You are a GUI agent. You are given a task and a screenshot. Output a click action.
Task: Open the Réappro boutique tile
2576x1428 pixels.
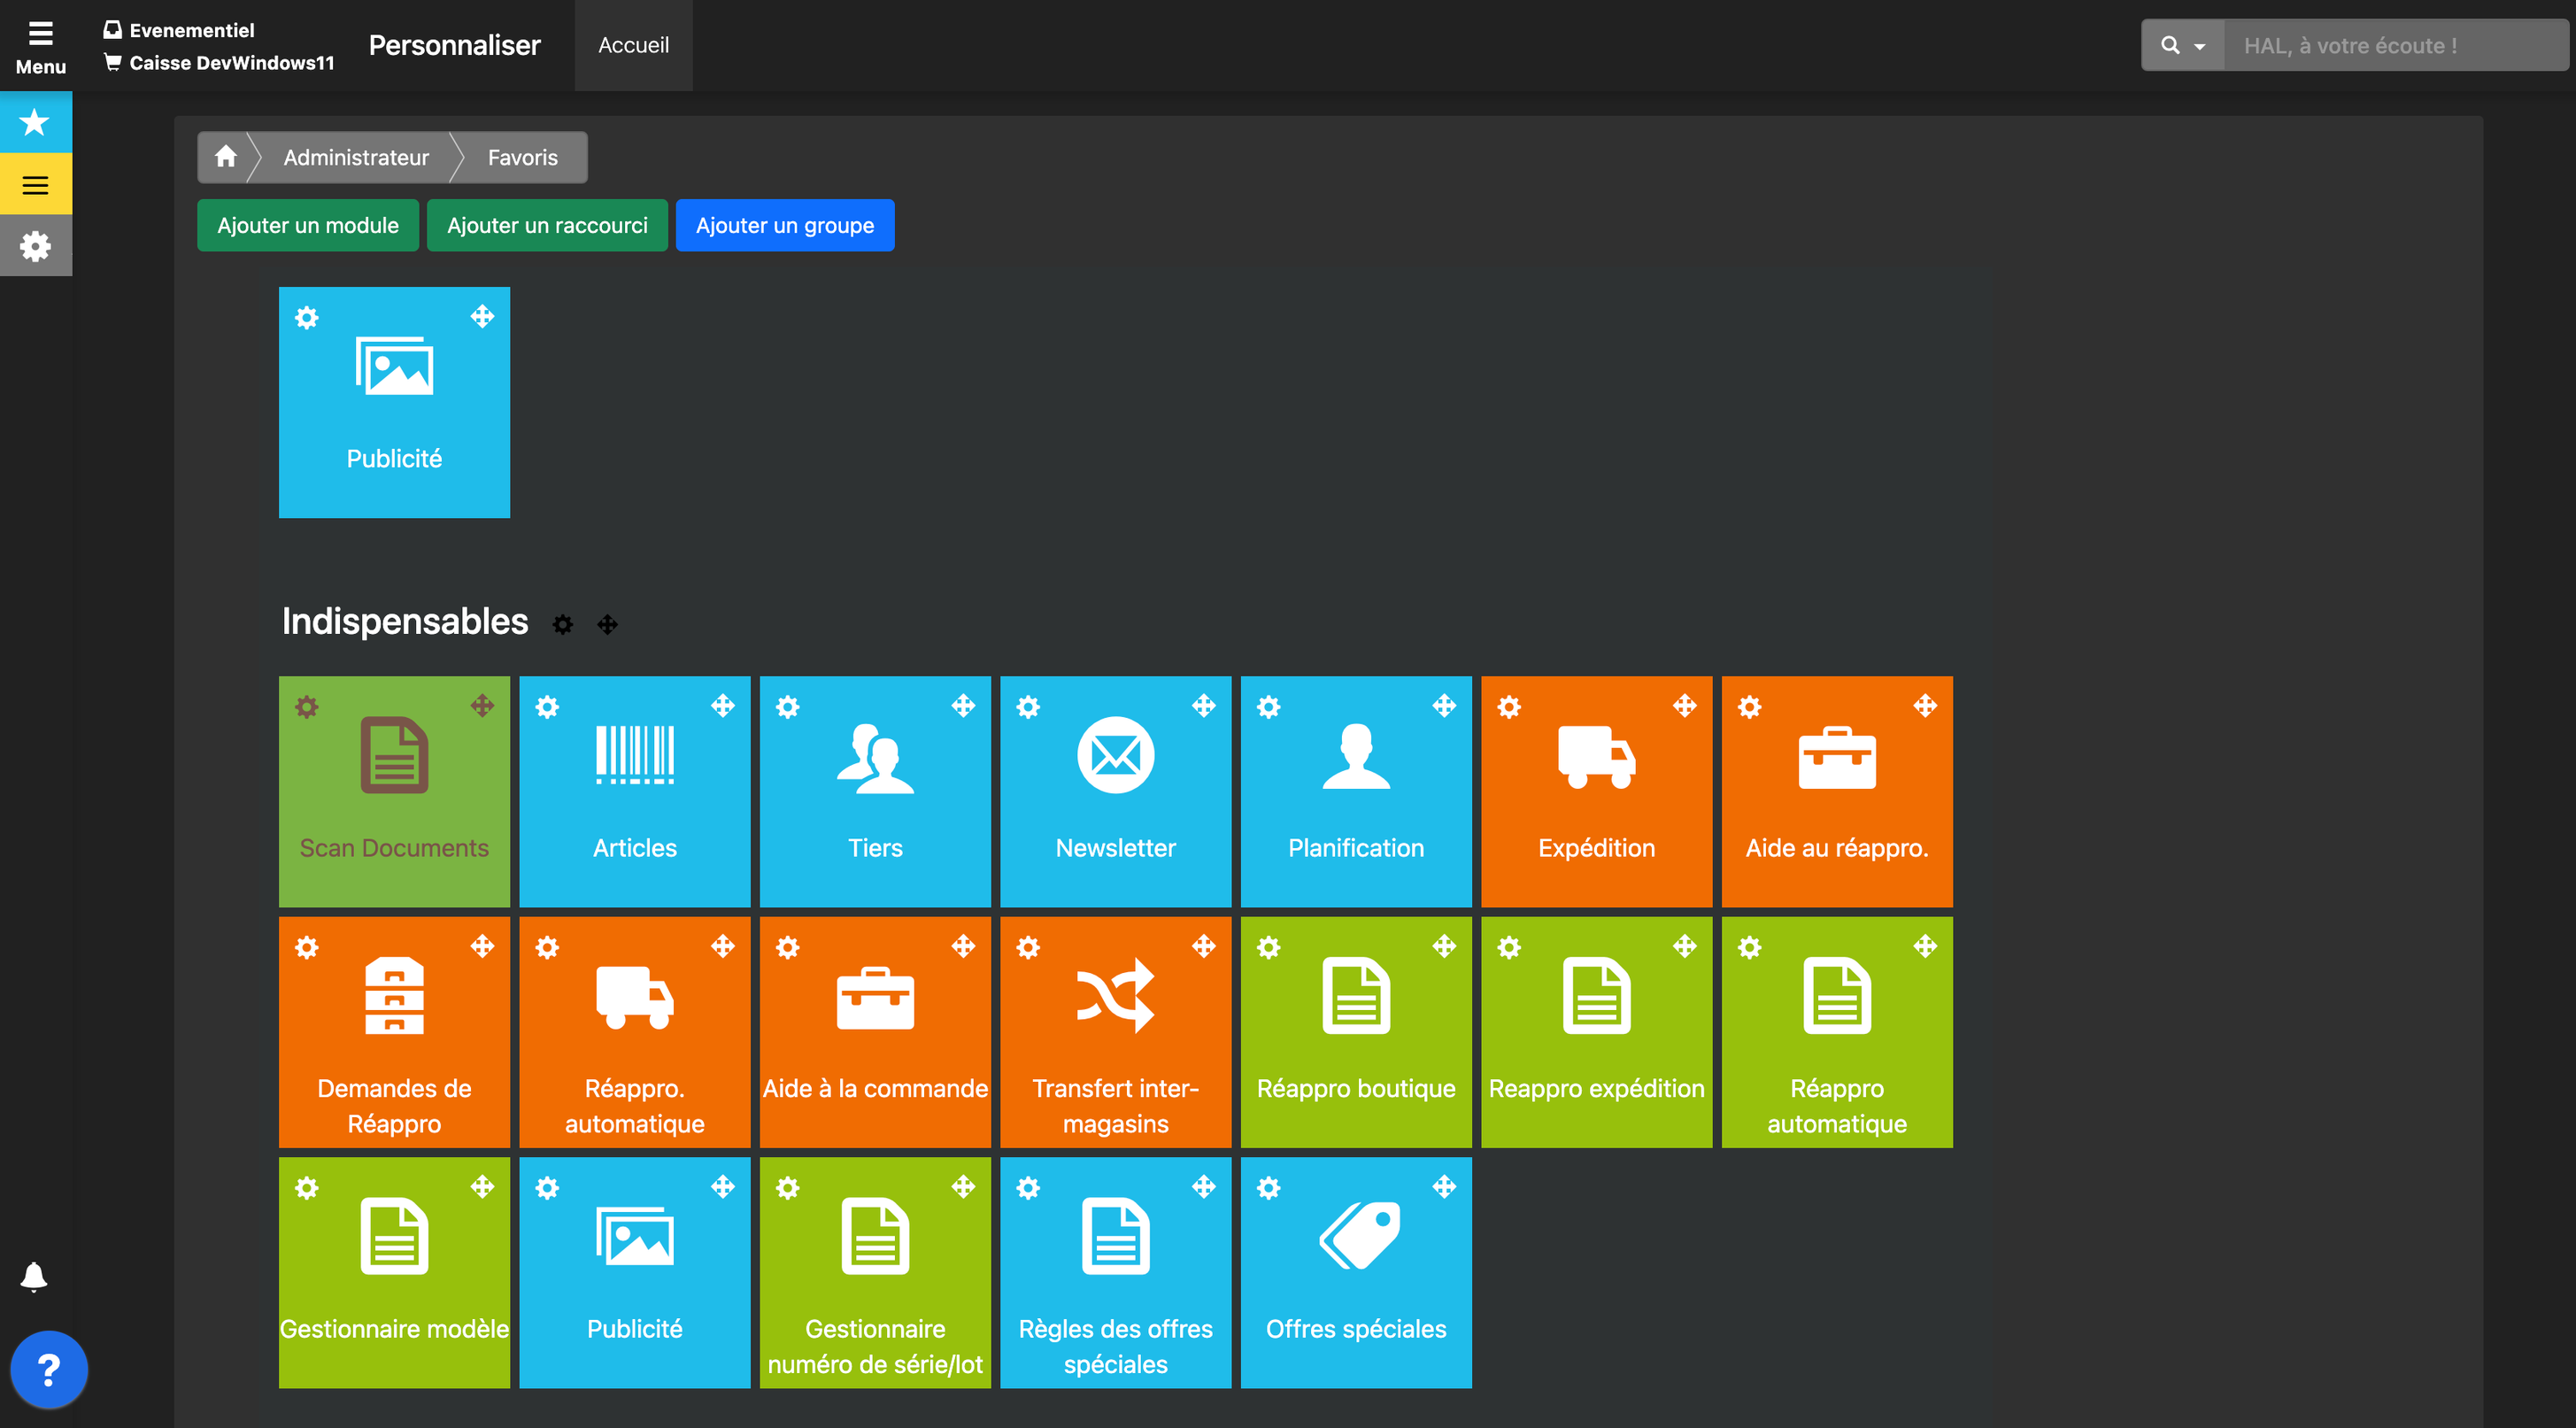pos(1356,1032)
